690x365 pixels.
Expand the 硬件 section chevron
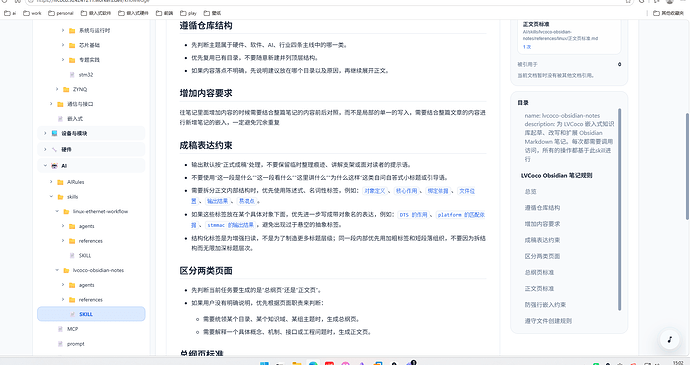click(45, 150)
